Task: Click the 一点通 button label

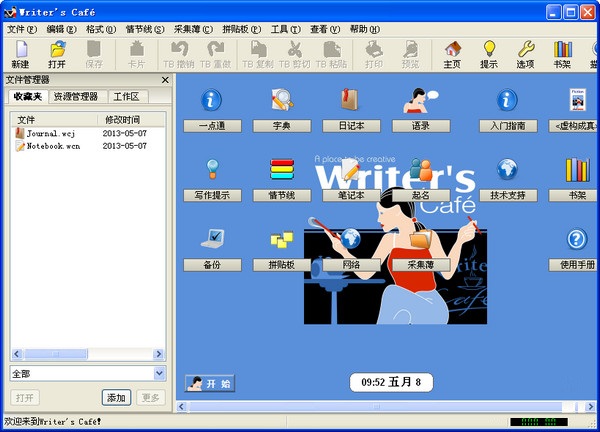Action: point(212,126)
